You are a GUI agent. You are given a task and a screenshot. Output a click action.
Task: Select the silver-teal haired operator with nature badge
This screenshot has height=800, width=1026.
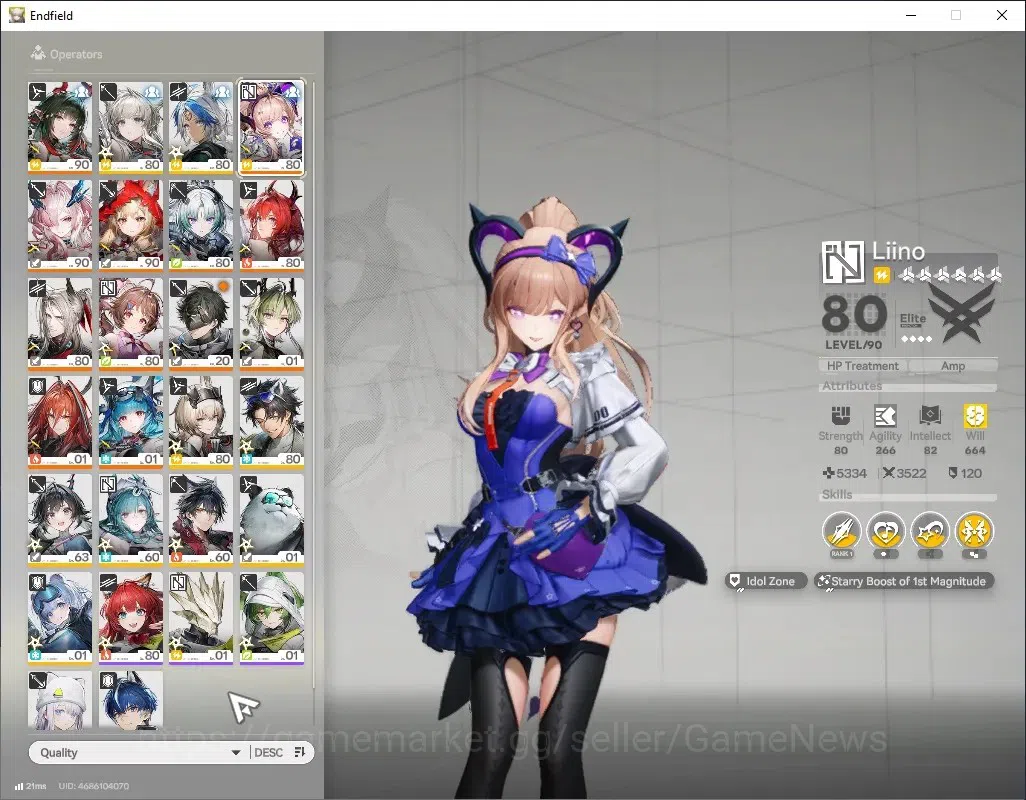pyautogui.click(x=201, y=225)
